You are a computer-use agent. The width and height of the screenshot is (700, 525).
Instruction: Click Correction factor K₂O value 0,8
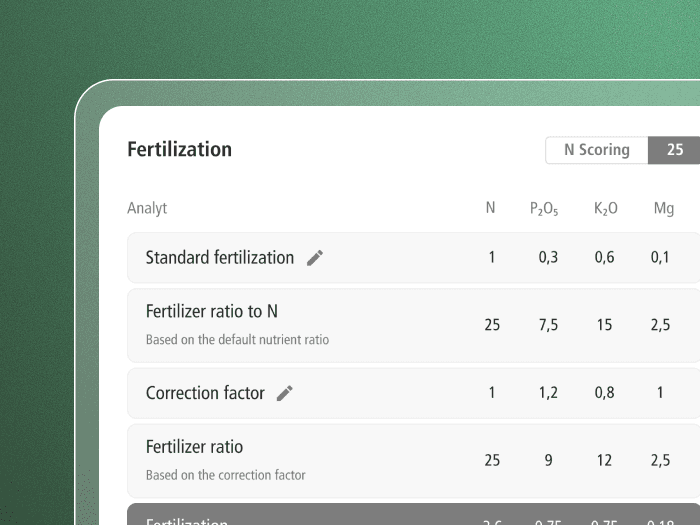click(x=604, y=393)
